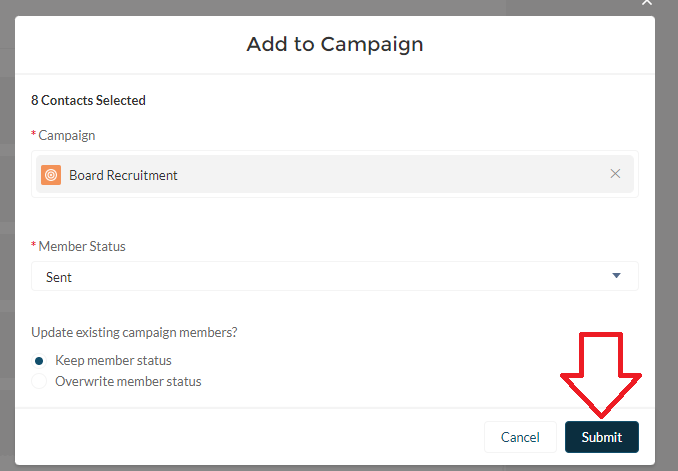Click the Add to Campaign dialog title
This screenshot has width=678, height=471.
point(335,44)
